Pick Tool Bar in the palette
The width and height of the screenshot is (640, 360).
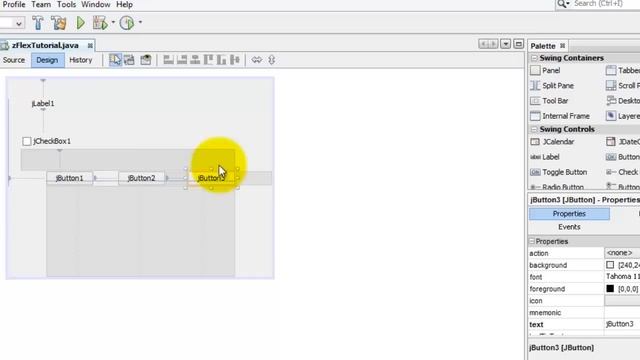(549, 101)
